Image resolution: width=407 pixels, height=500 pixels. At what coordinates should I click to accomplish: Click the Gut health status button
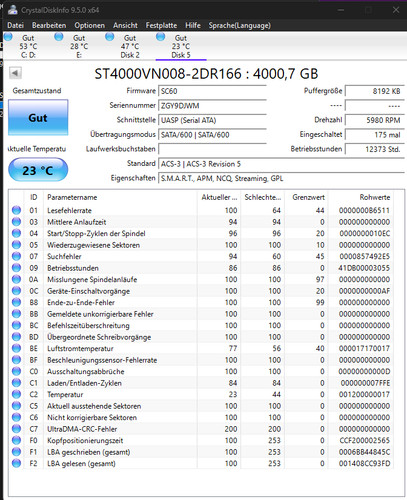point(38,118)
